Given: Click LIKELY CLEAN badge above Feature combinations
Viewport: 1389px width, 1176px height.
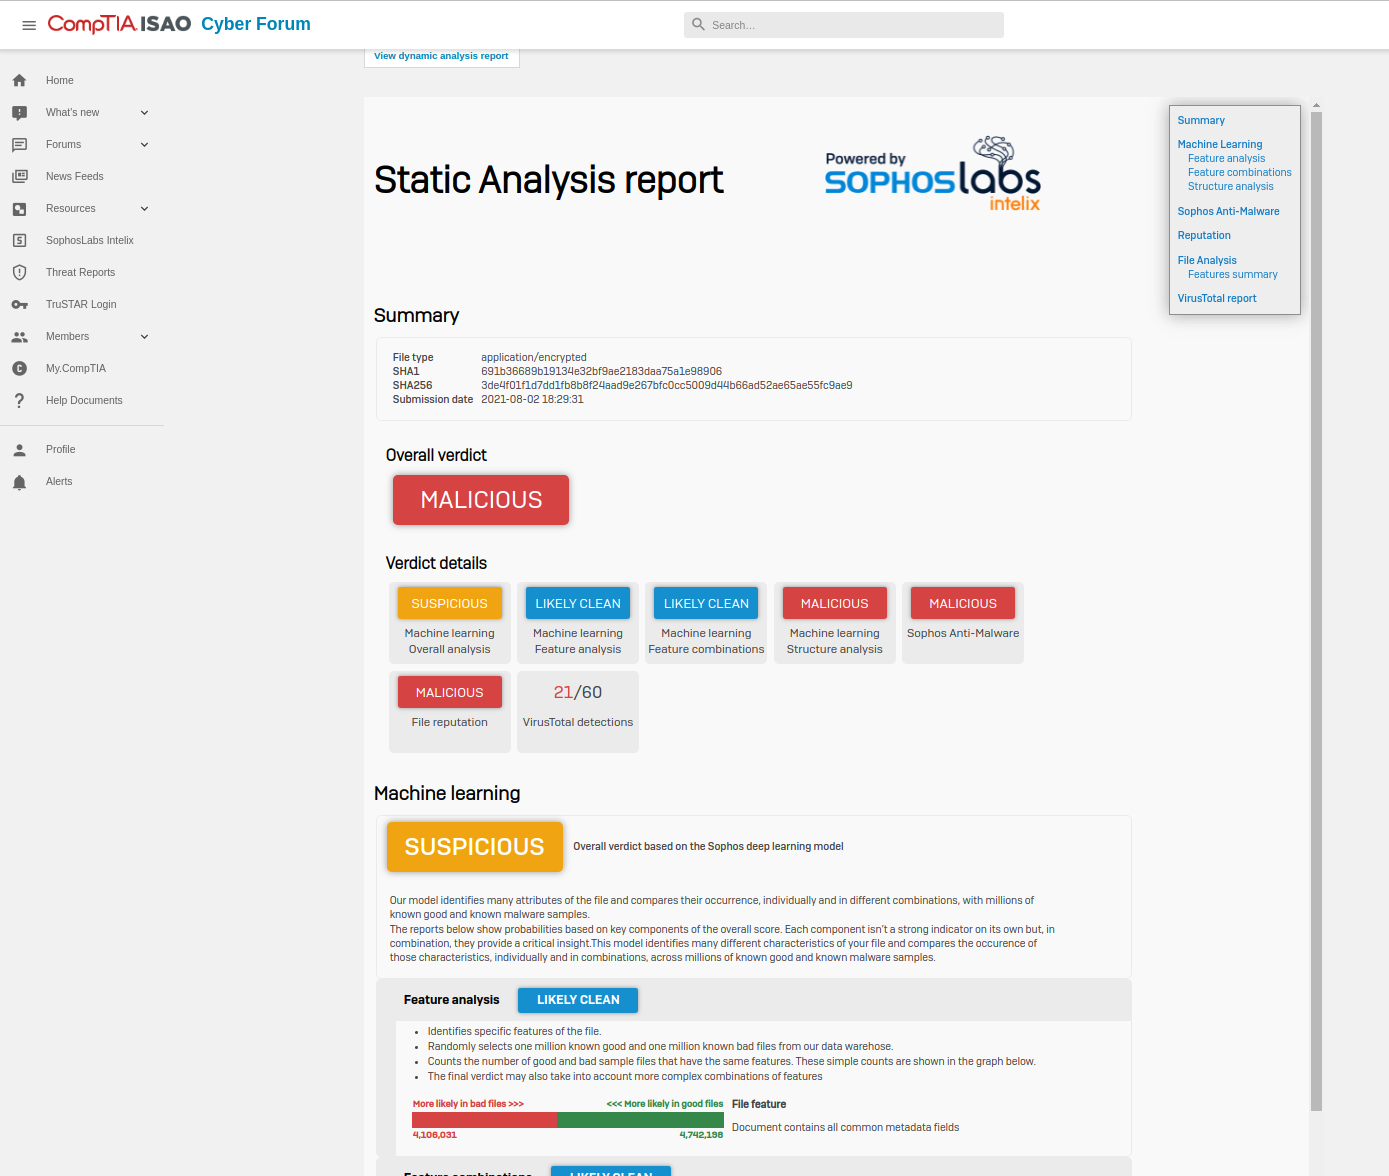Looking at the screenshot, I should [x=706, y=603].
